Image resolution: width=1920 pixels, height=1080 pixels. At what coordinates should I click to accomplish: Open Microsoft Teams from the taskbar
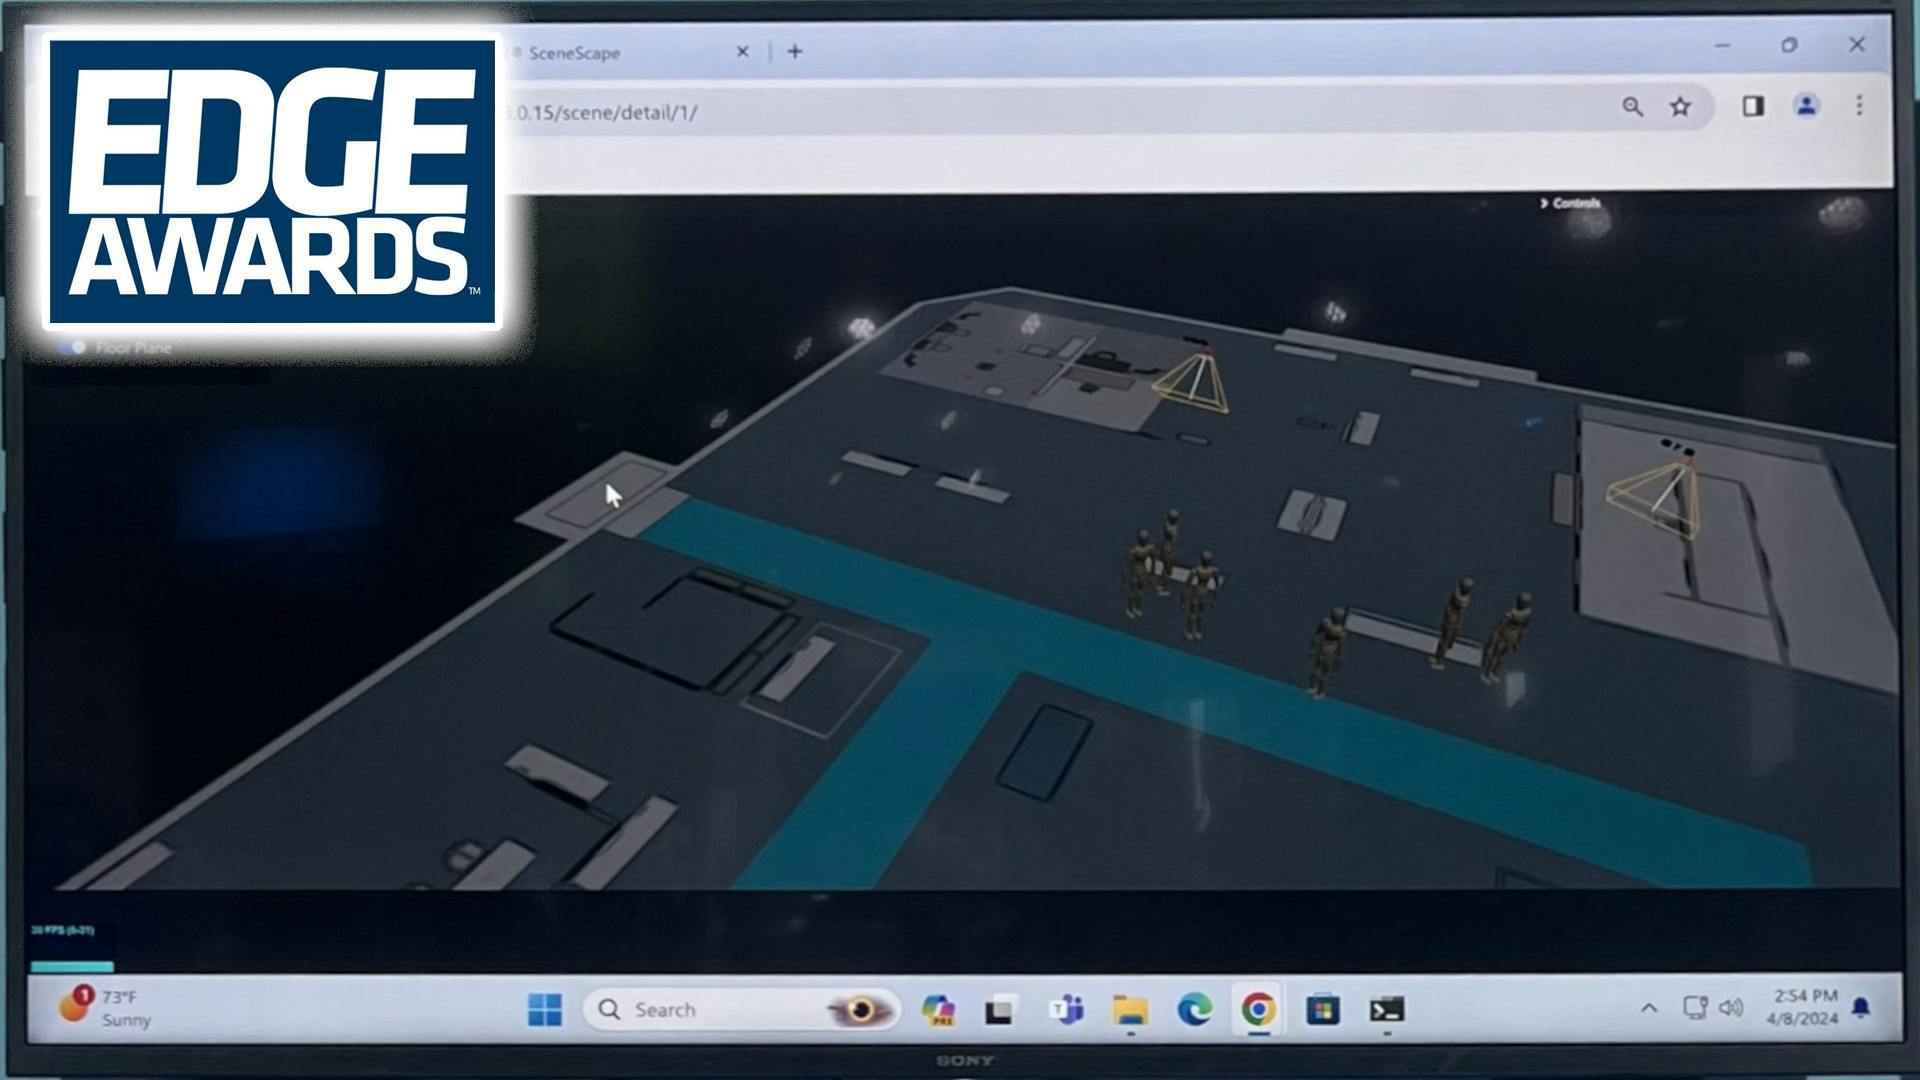tap(1067, 1010)
